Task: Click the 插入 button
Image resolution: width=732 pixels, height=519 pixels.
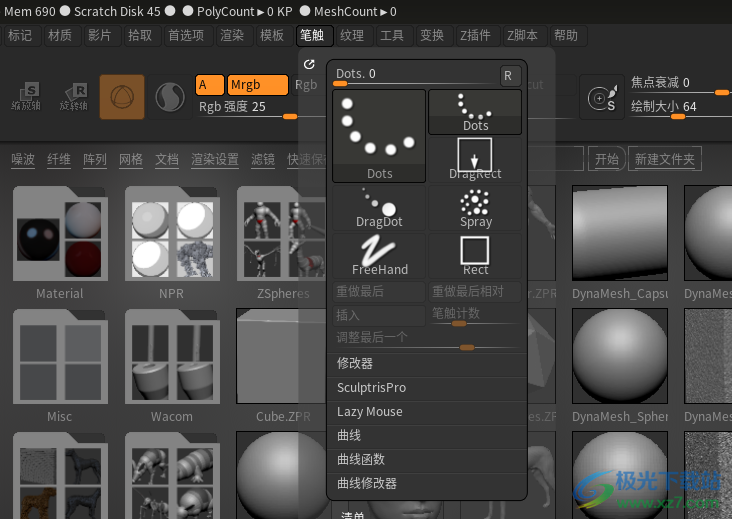Action: click(x=379, y=316)
